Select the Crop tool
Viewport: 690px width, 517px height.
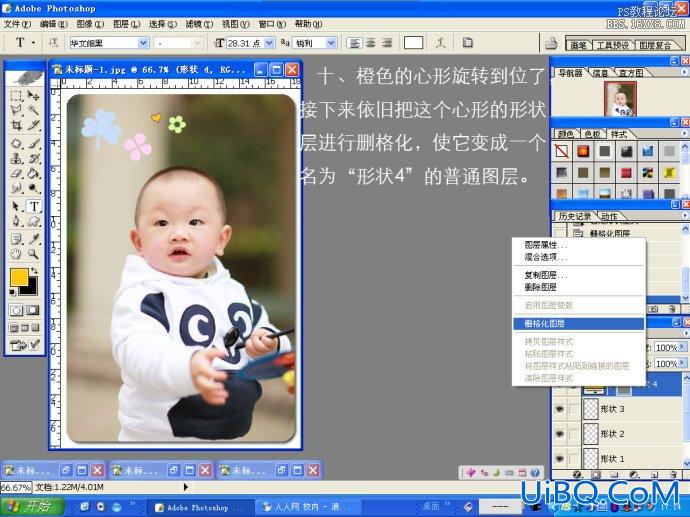[16, 125]
